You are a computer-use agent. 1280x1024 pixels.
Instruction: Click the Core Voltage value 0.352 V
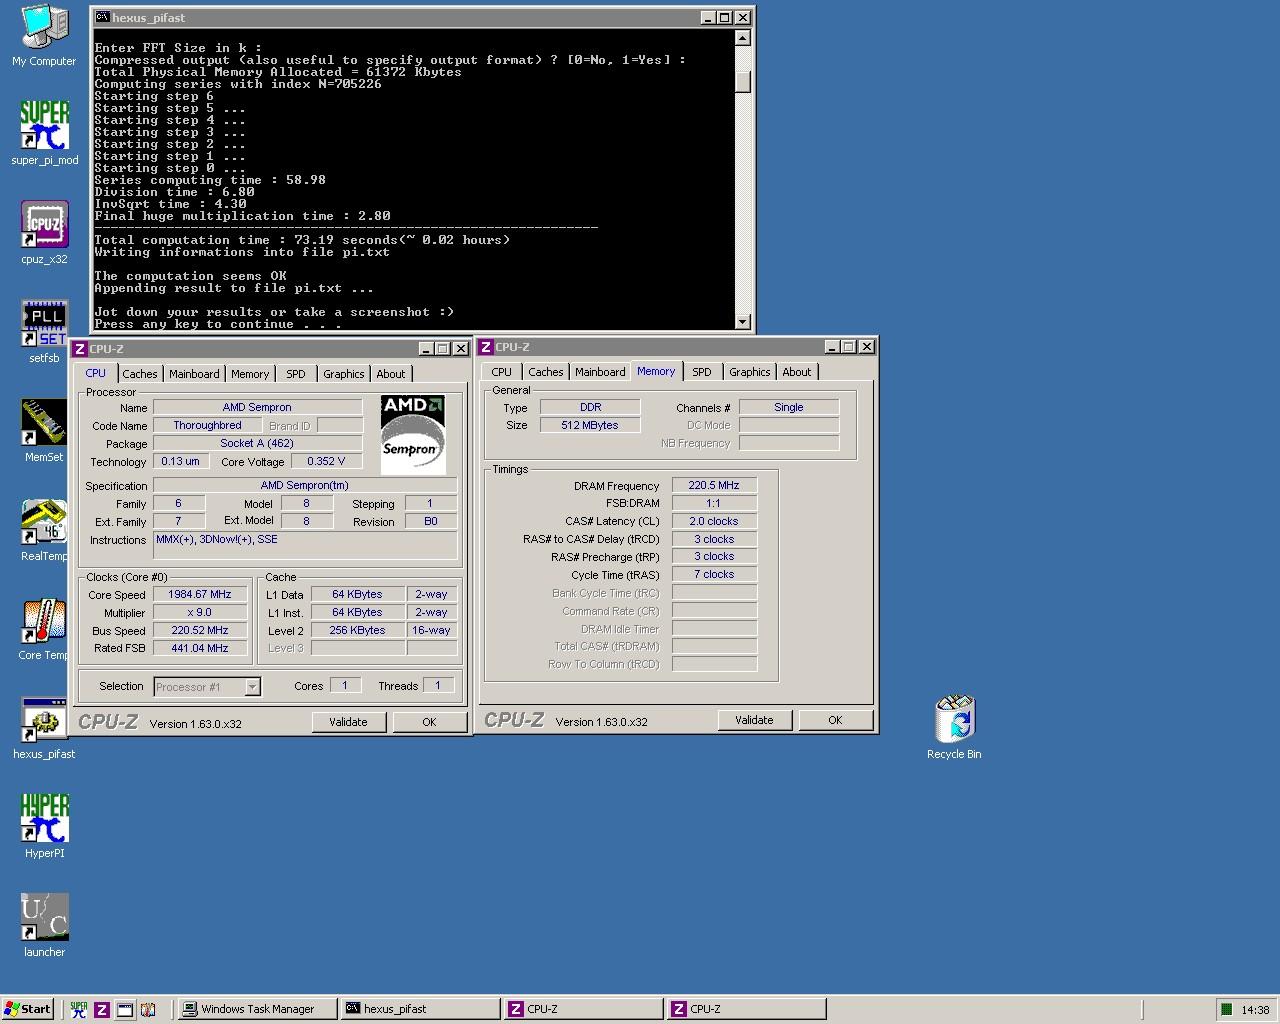pos(326,461)
